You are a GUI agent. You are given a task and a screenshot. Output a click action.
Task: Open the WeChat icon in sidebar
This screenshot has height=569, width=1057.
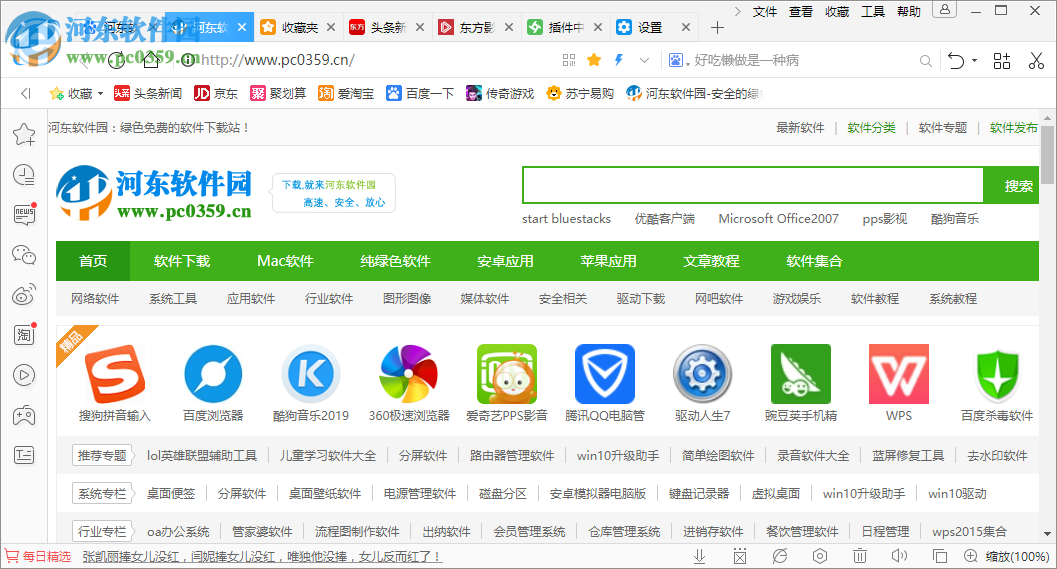tap(24, 255)
